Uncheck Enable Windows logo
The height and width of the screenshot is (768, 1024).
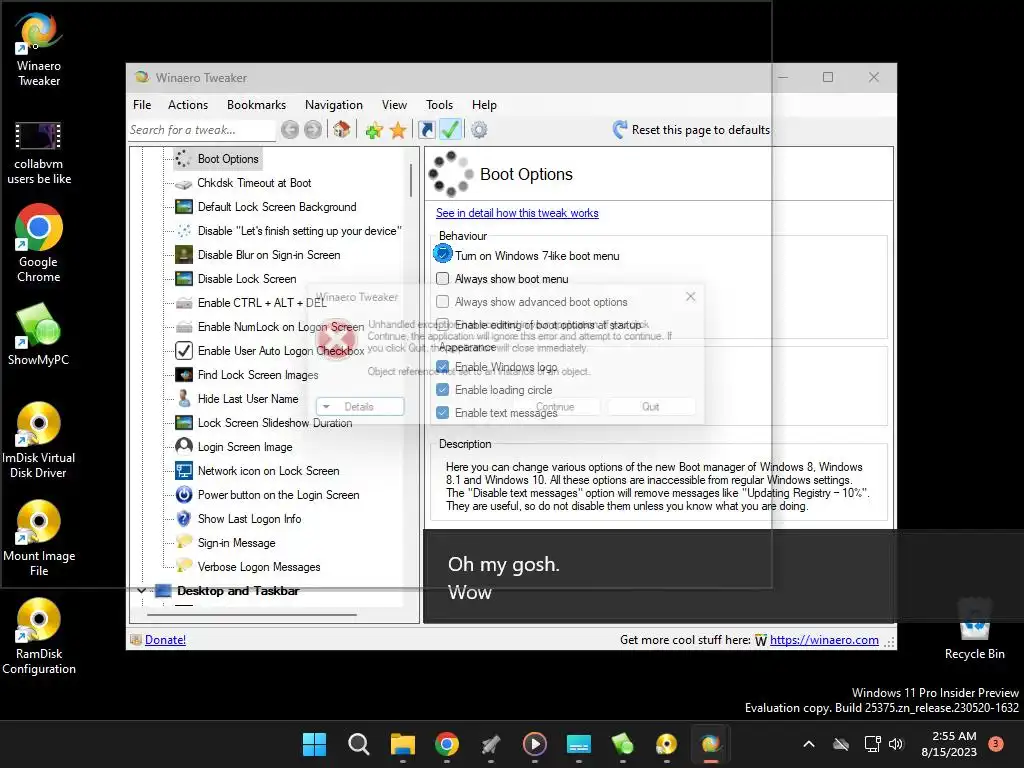pos(443,366)
